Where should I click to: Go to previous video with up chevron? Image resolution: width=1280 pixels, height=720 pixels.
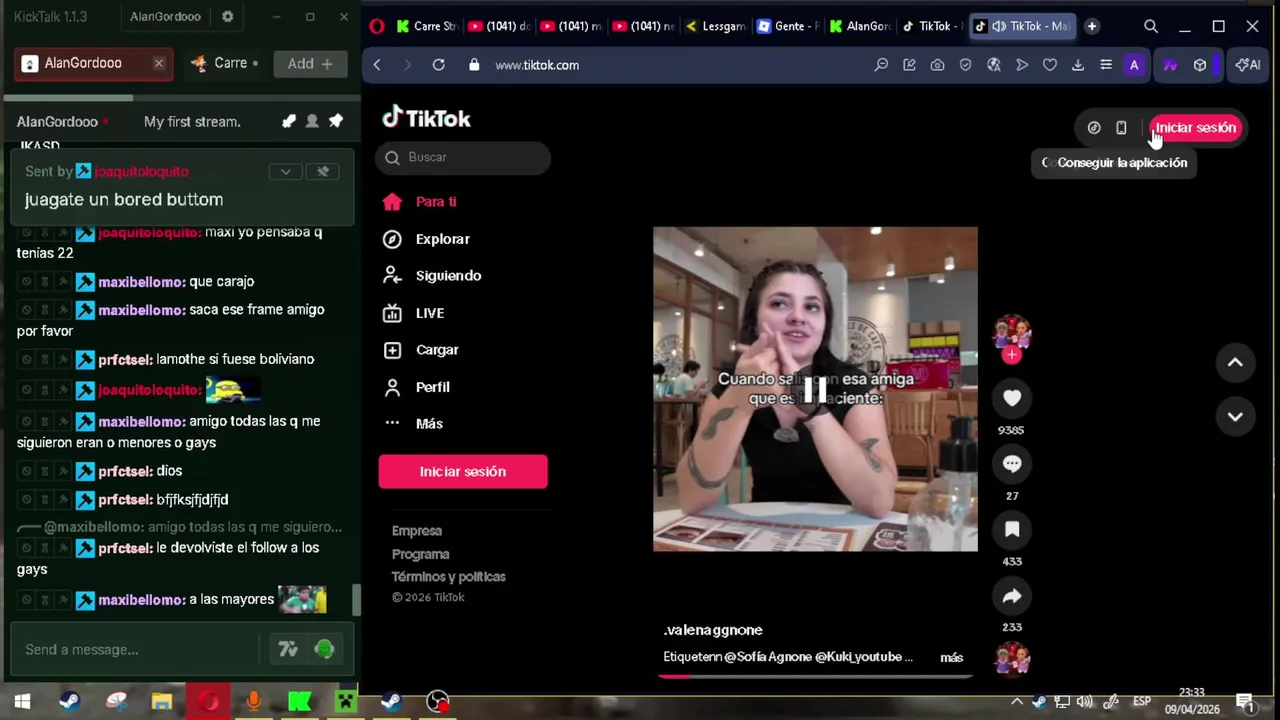click(1235, 362)
